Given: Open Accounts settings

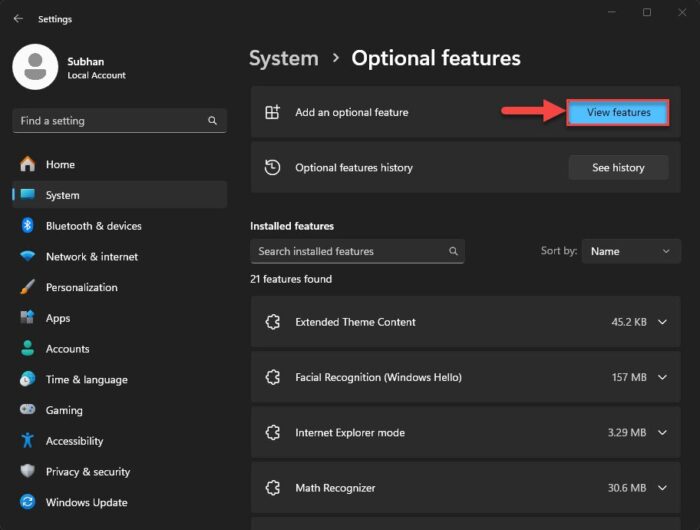Looking at the screenshot, I should click(x=120, y=349).
